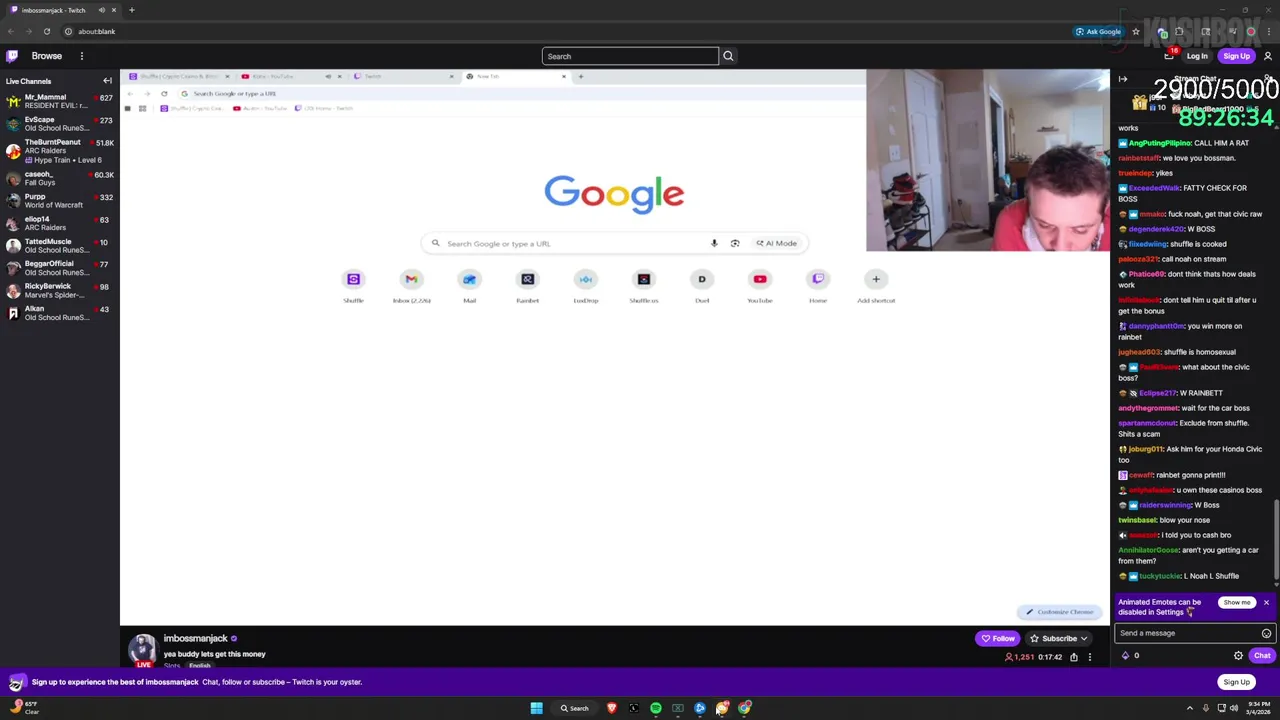
Task: Open TattedMuscle live channel
Action: coord(58,245)
